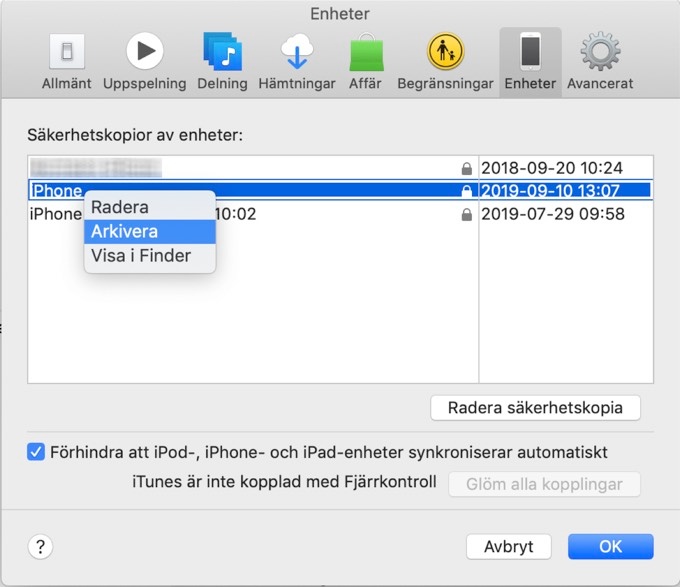Click the Glöm alla kopplingar button

click(x=544, y=484)
